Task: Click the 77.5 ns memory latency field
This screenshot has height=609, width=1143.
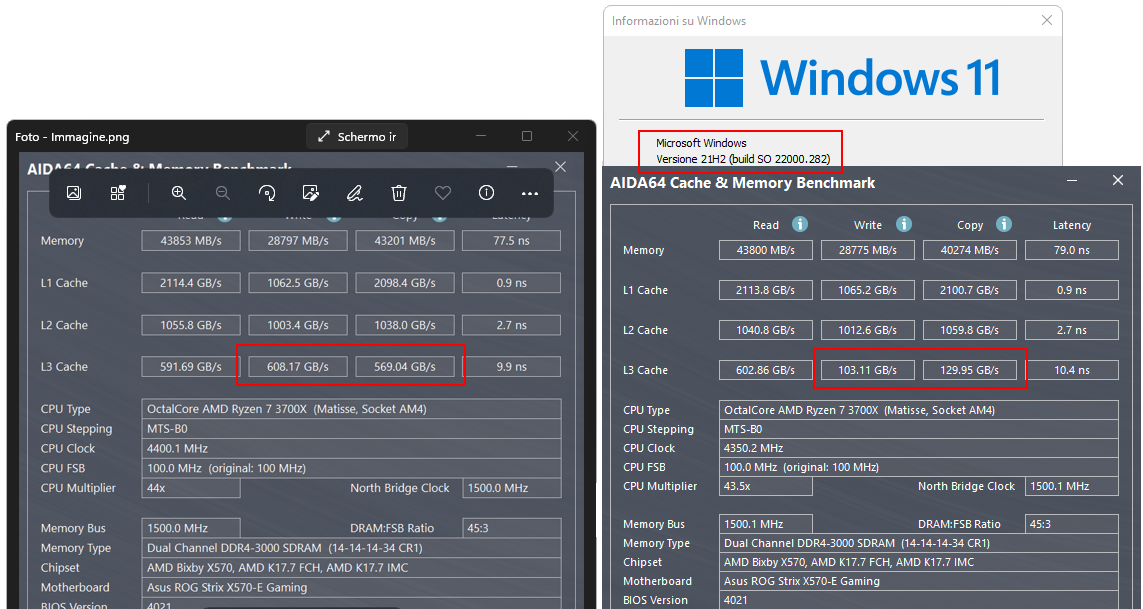Action: click(511, 241)
